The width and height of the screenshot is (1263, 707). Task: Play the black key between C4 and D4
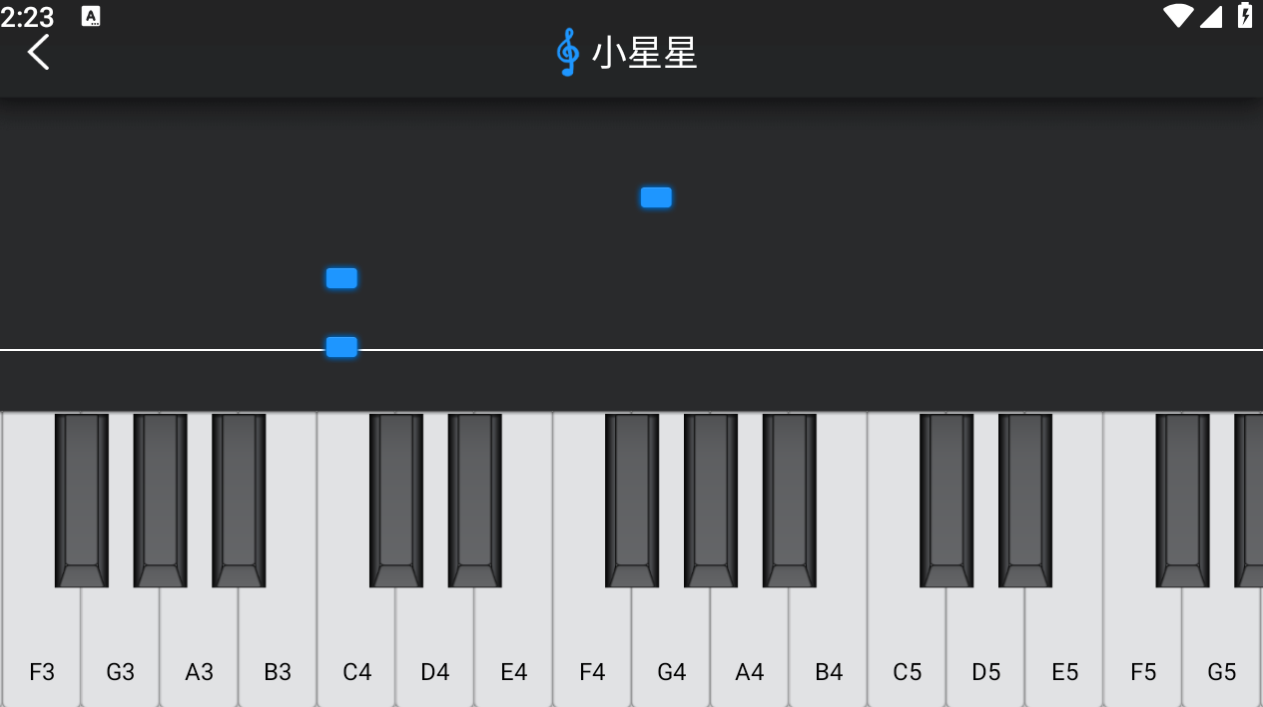[x=396, y=500]
